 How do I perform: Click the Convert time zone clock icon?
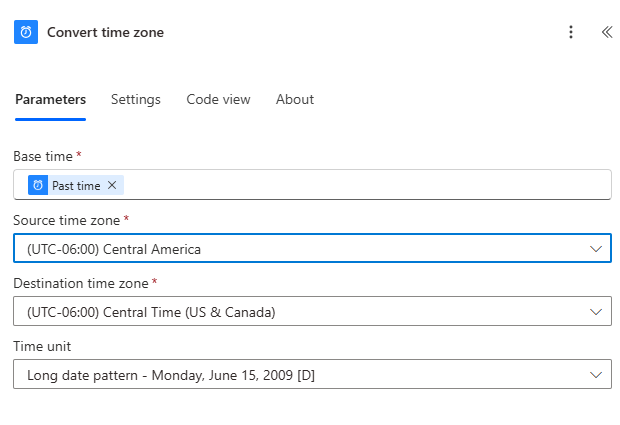point(26,32)
